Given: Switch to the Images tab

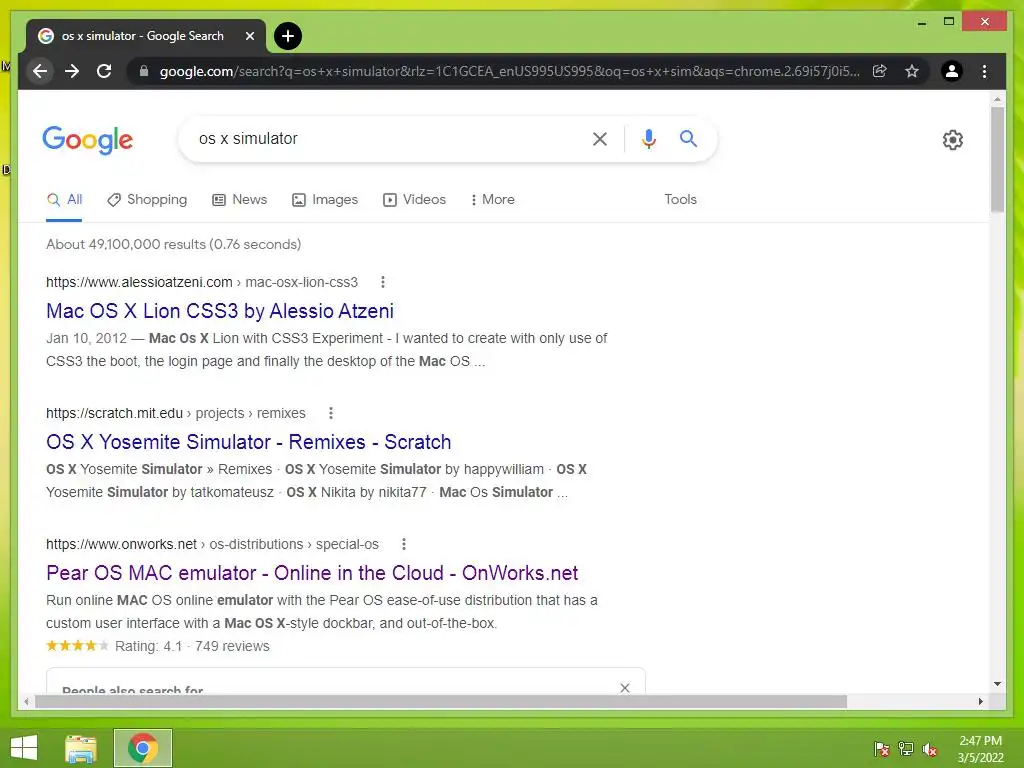Looking at the screenshot, I should point(325,199).
